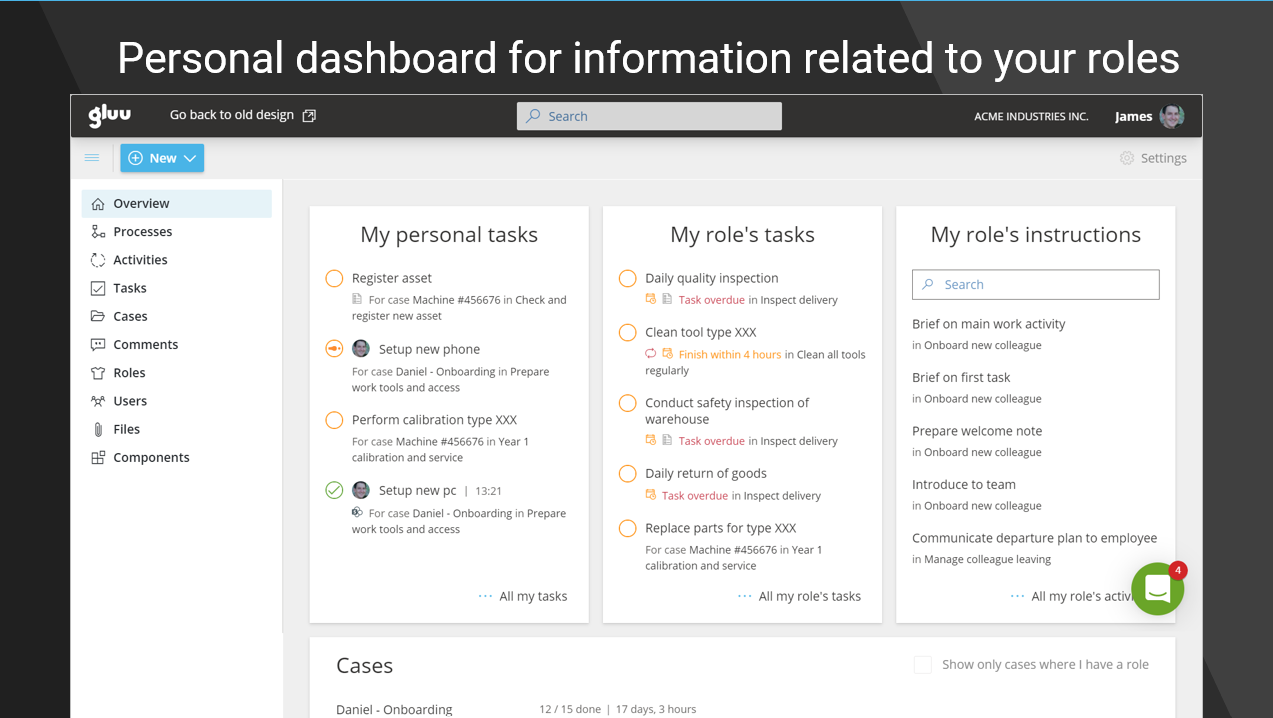Click the gluu logo
This screenshot has width=1273, height=718.
tap(109, 116)
